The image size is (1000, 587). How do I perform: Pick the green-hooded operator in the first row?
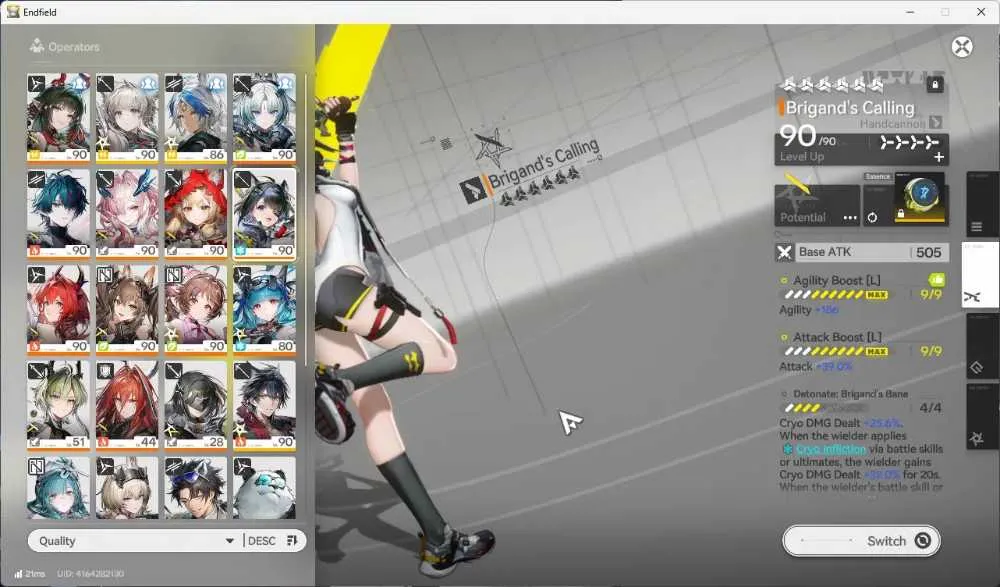click(x=58, y=117)
